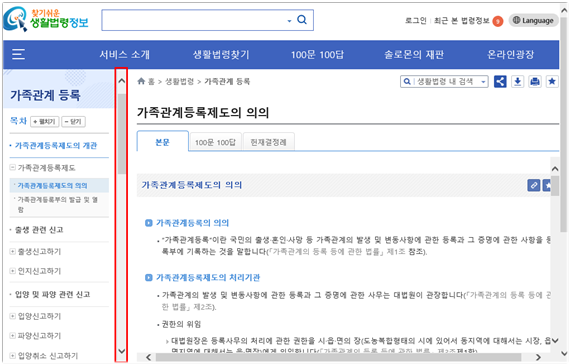Click horizontal scrollbar right arrow
Viewport: 569px width, 364px height.
coord(539,357)
